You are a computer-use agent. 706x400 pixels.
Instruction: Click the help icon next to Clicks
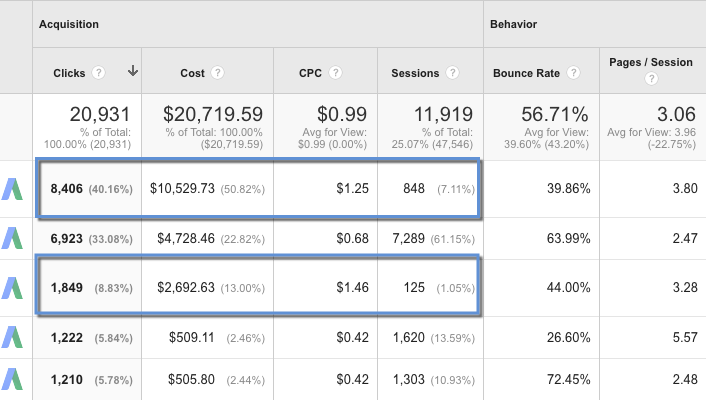pyautogui.click(x=99, y=73)
